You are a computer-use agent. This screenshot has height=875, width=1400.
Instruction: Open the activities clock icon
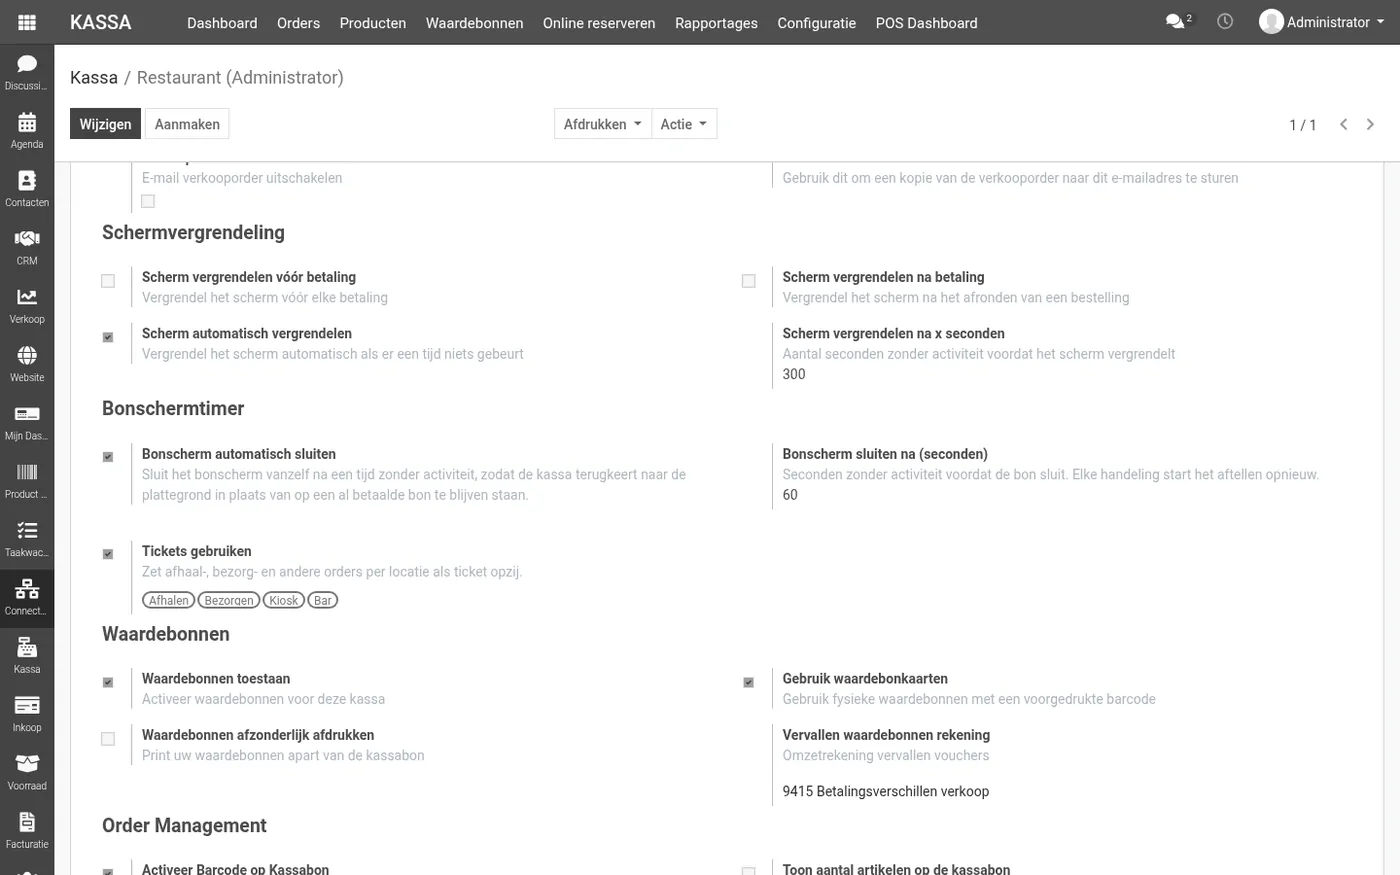pos(1225,21)
